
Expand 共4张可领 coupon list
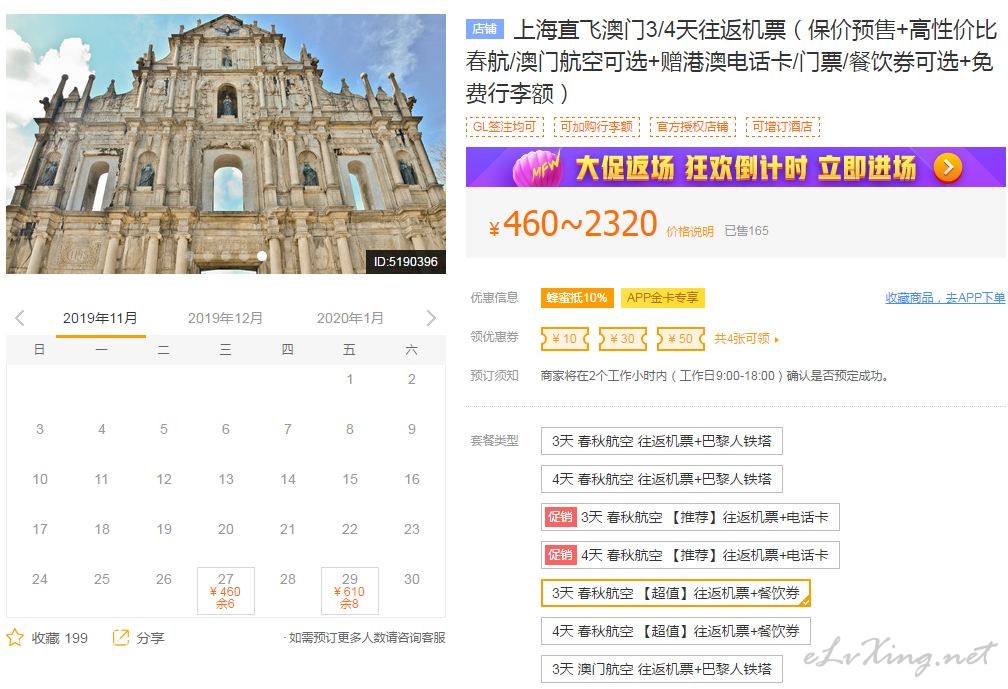tap(746, 339)
